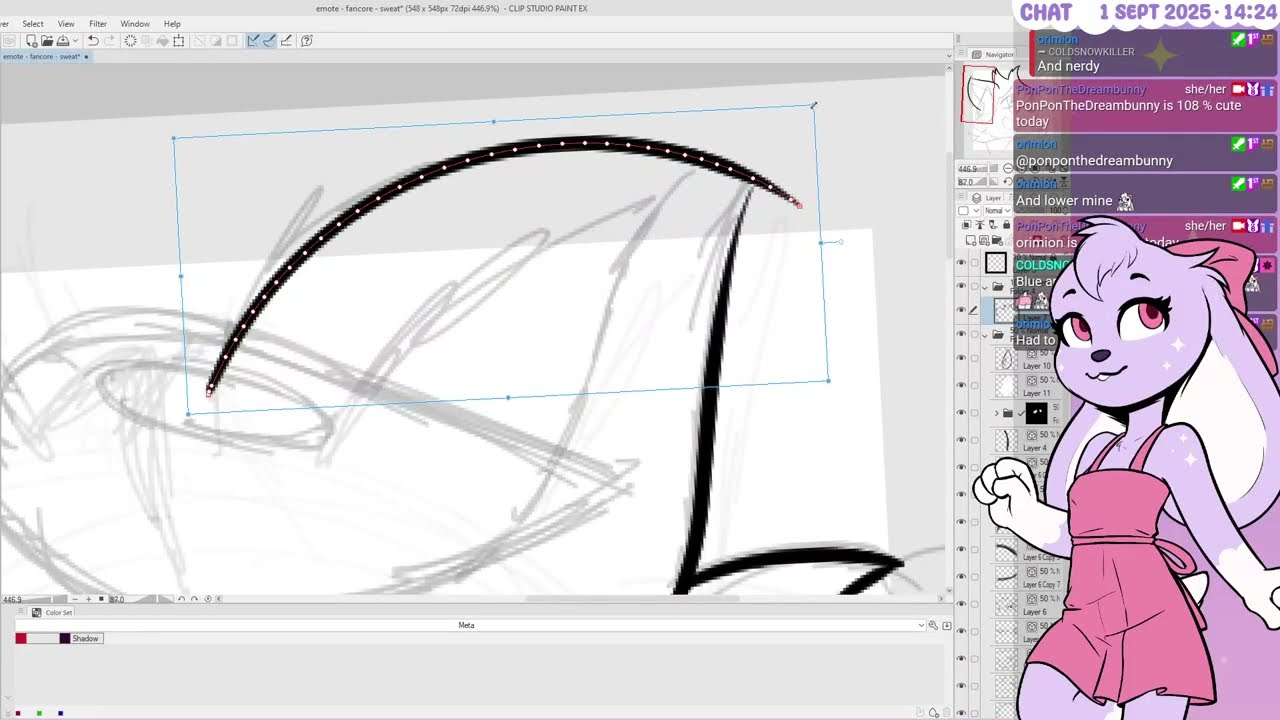Select the light gray middle color swatch

click(x=43, y=638)
